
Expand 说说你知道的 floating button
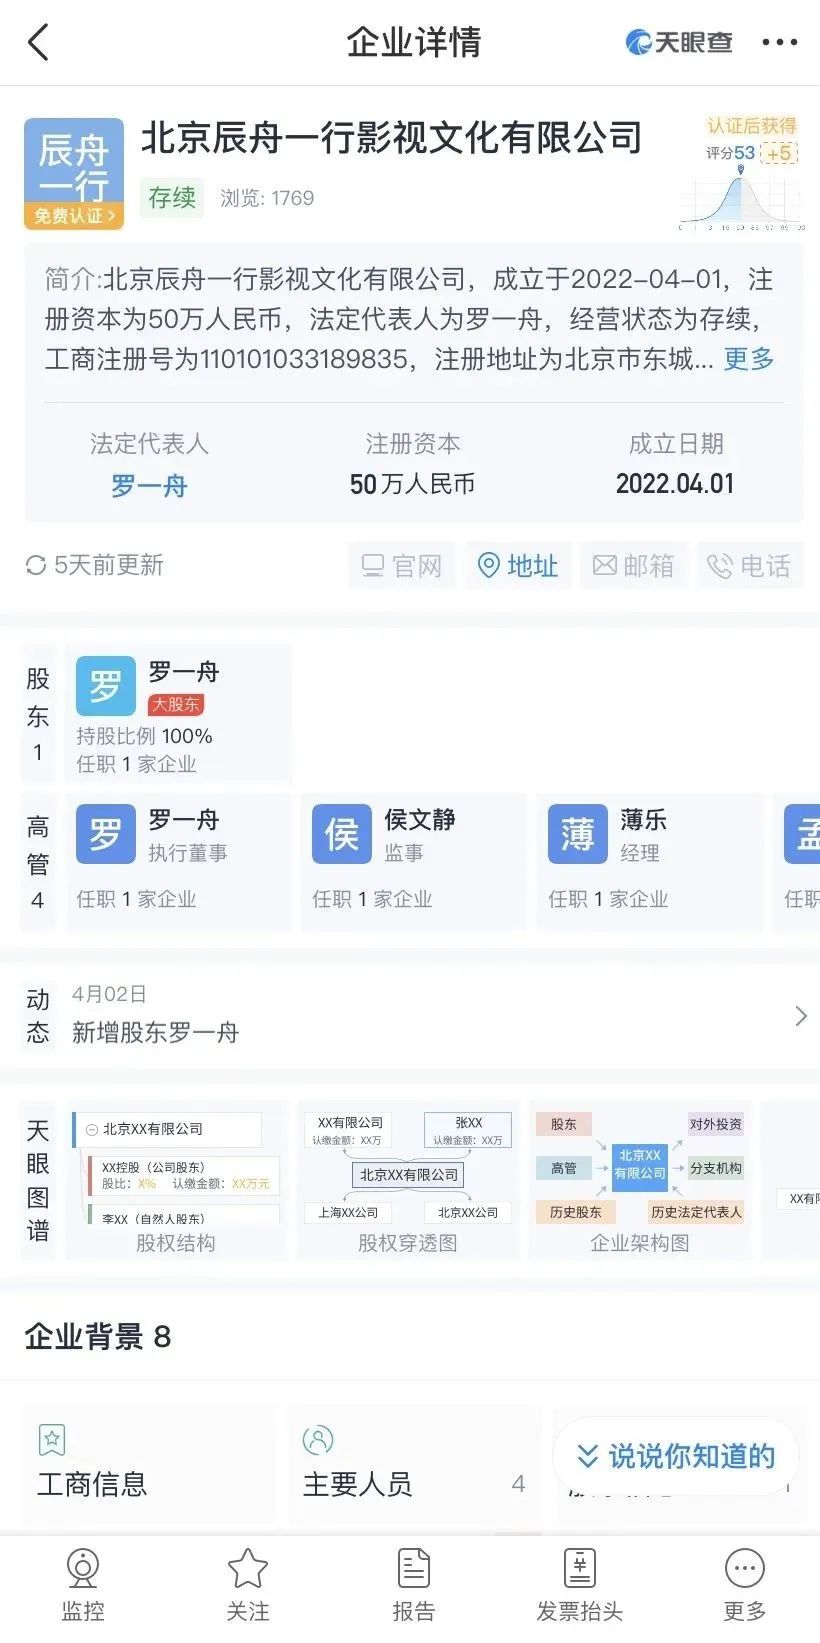click(x=676, y=1456)
